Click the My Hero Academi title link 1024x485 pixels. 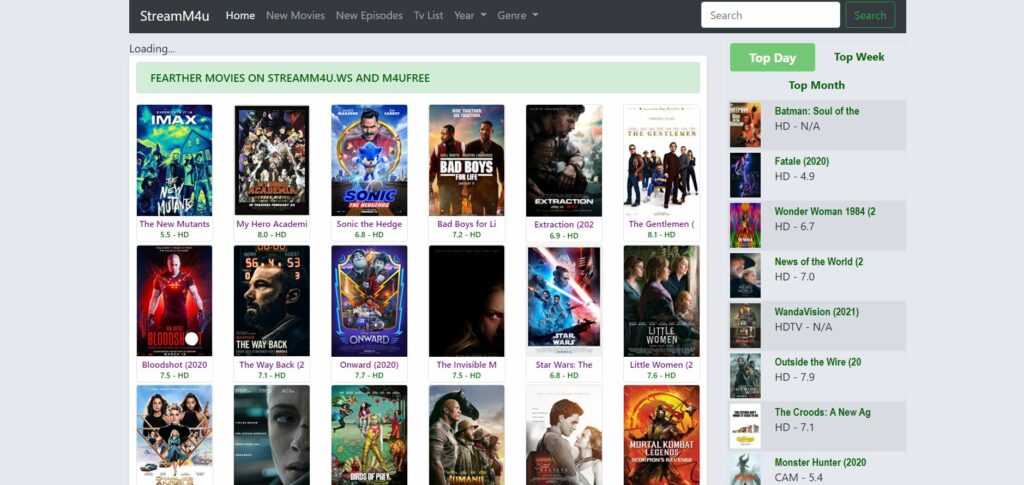(272, 224)
